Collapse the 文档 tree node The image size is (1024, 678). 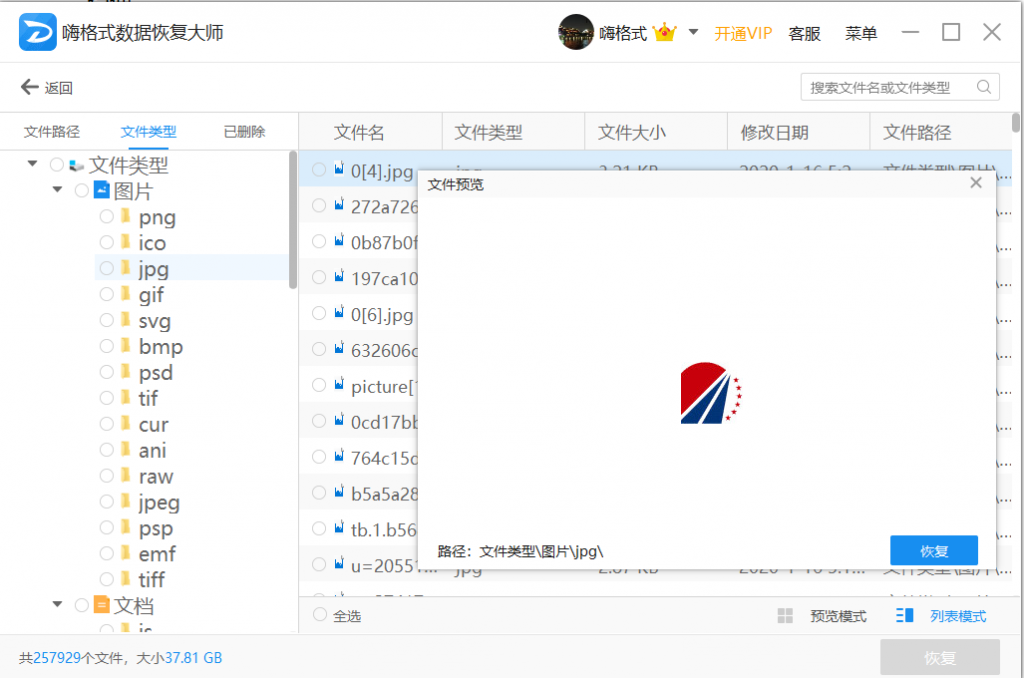point(57,604)
